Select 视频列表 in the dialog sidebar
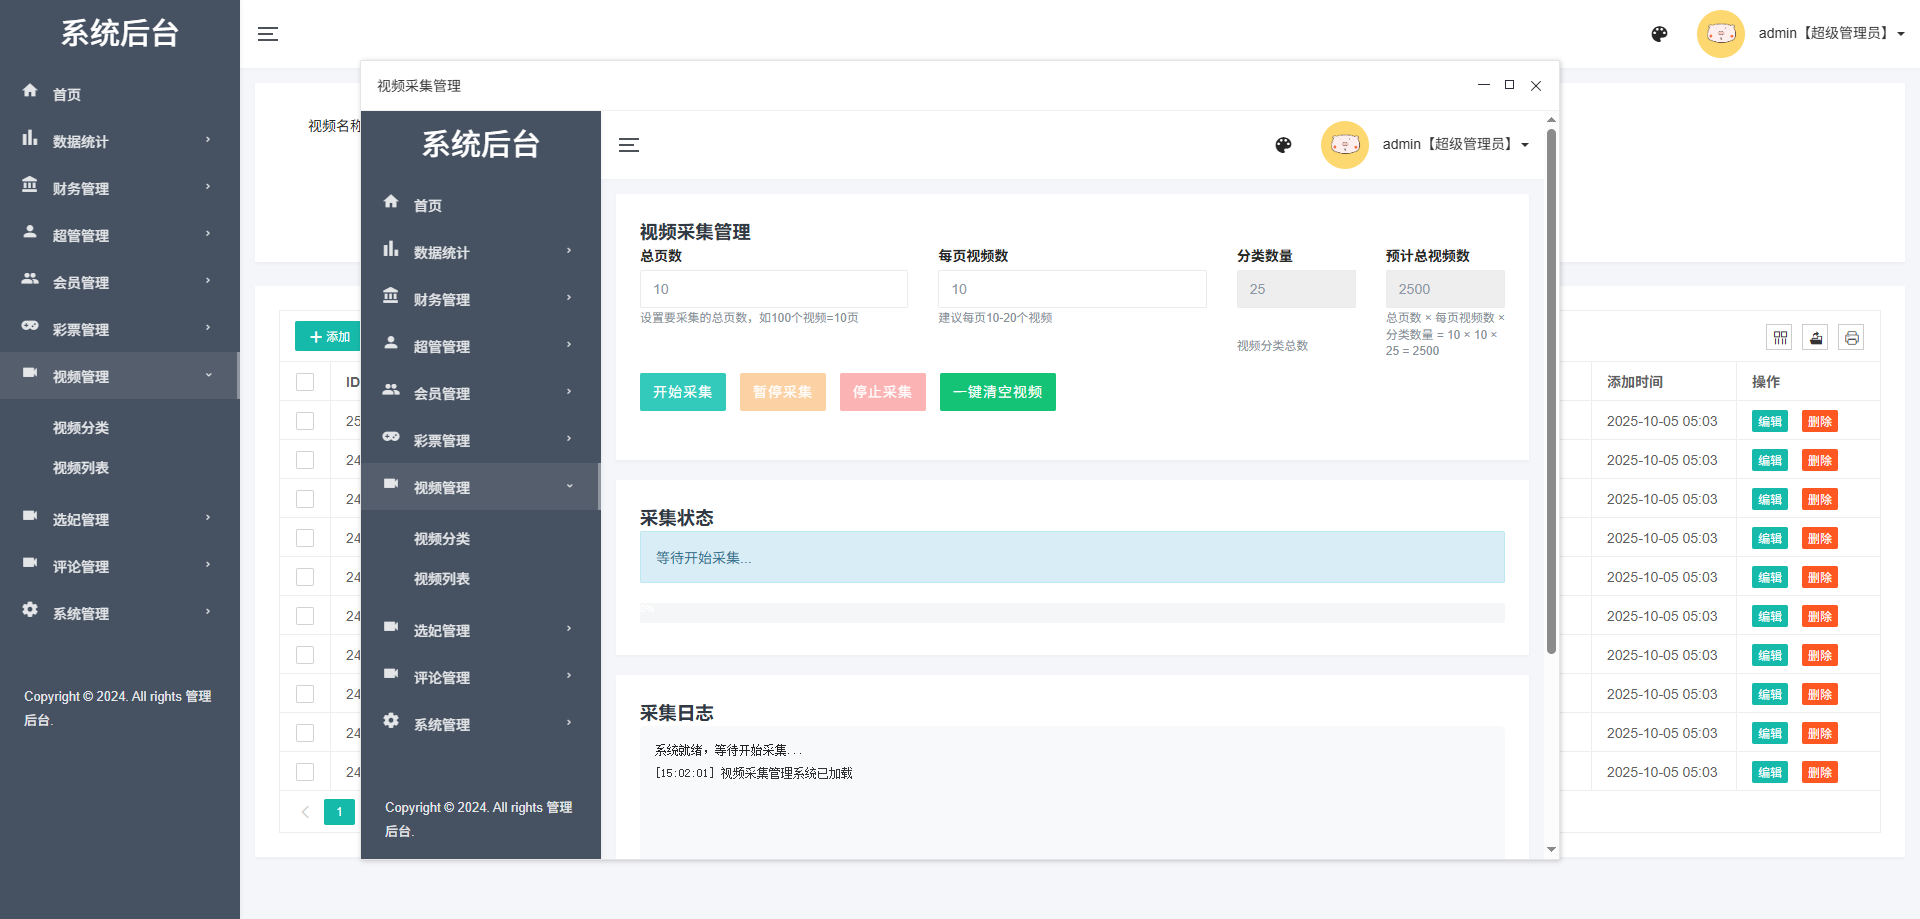This screenshot has width=1920, height=919. tap(441, 578)
